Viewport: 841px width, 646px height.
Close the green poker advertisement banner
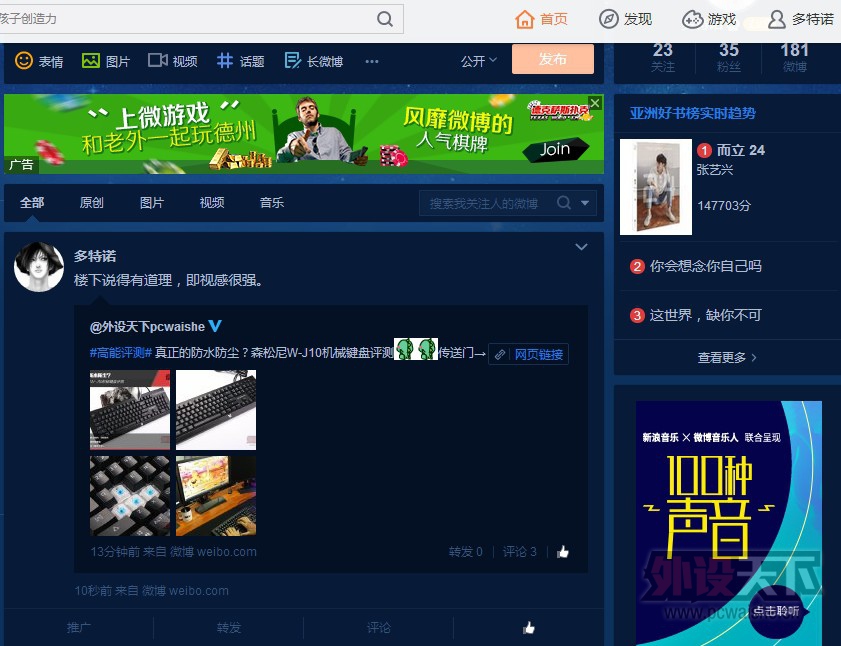click(595, 102)
